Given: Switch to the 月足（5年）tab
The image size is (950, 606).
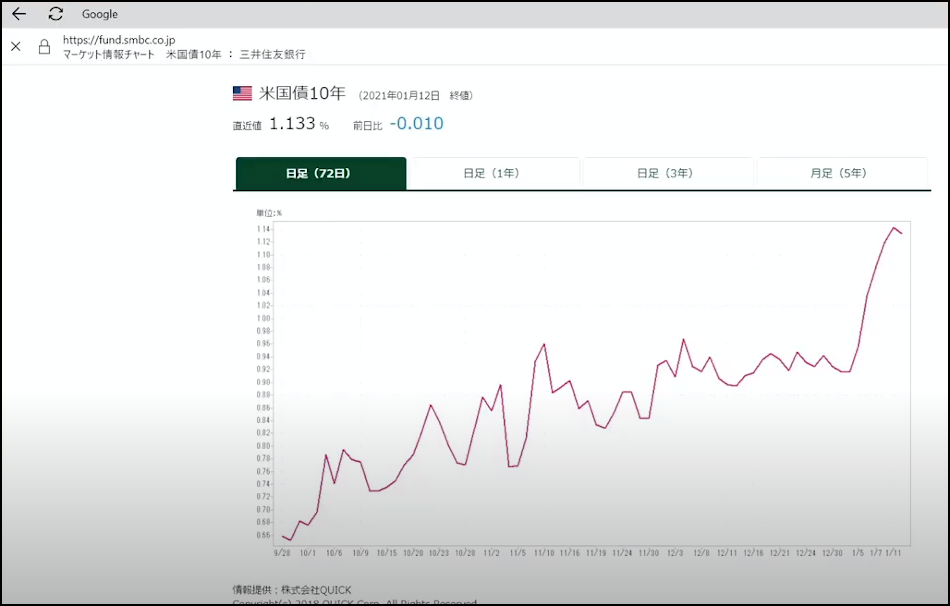Looking at the screenshot, I should click(x=840, y=173).
